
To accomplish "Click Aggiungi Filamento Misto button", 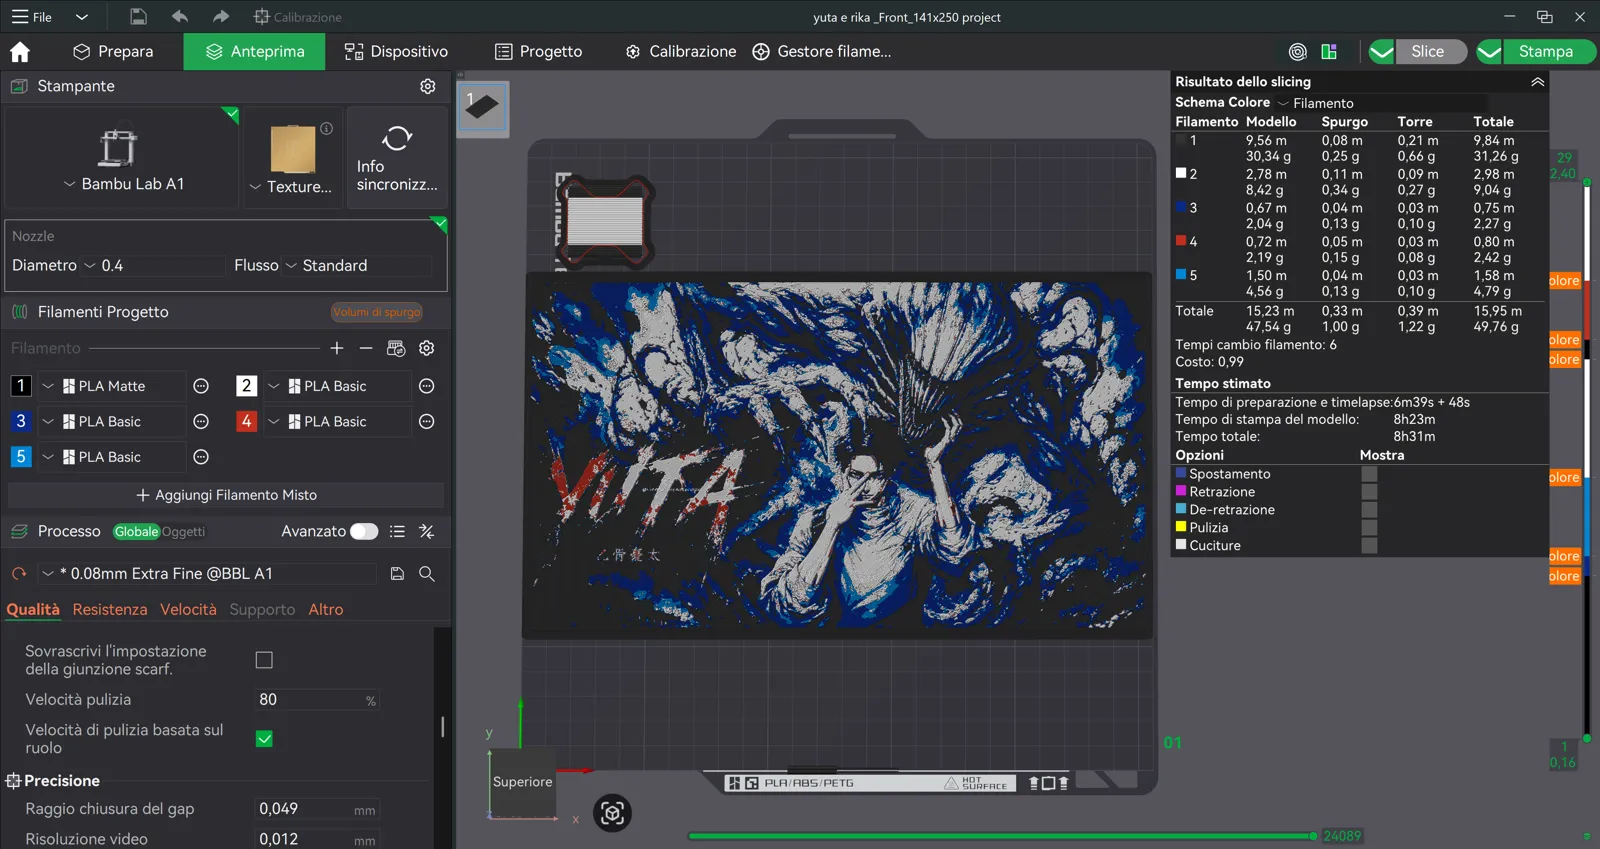I will click(x=226, y=495).
